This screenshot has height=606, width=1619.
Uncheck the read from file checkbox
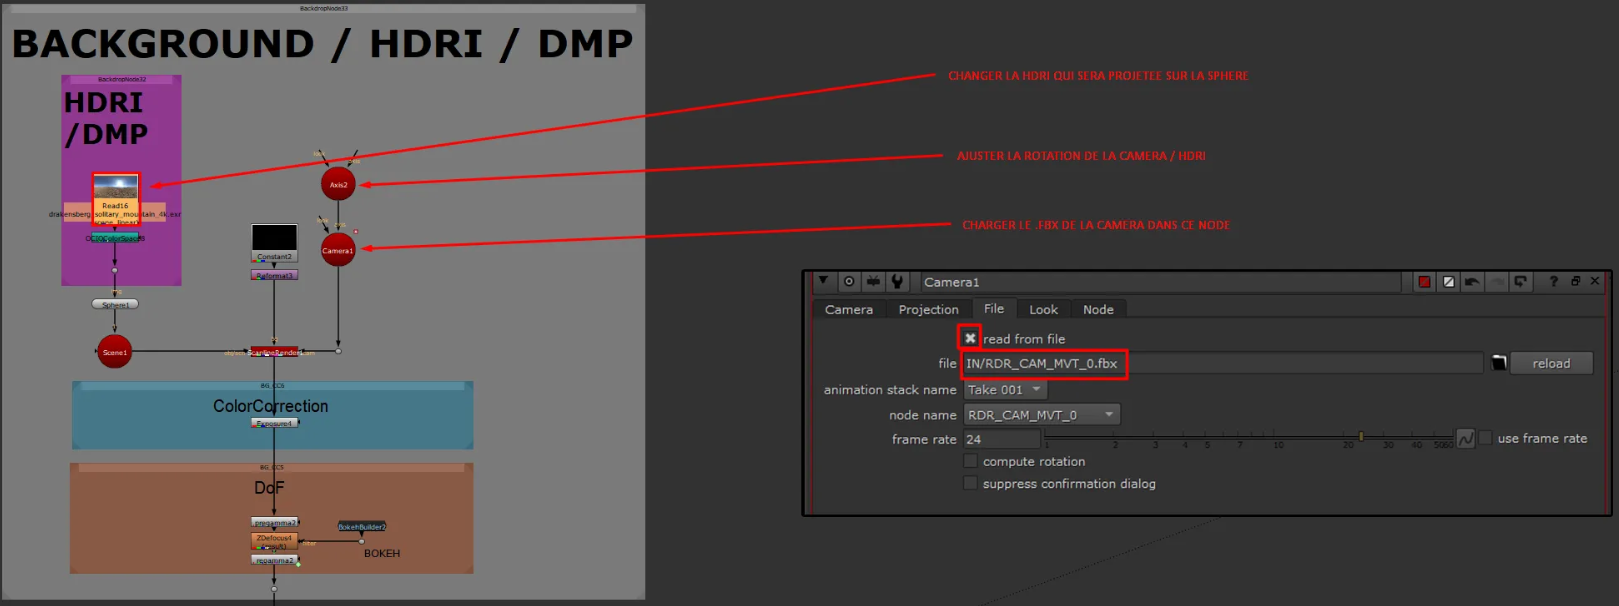click(x=970, y=339)
